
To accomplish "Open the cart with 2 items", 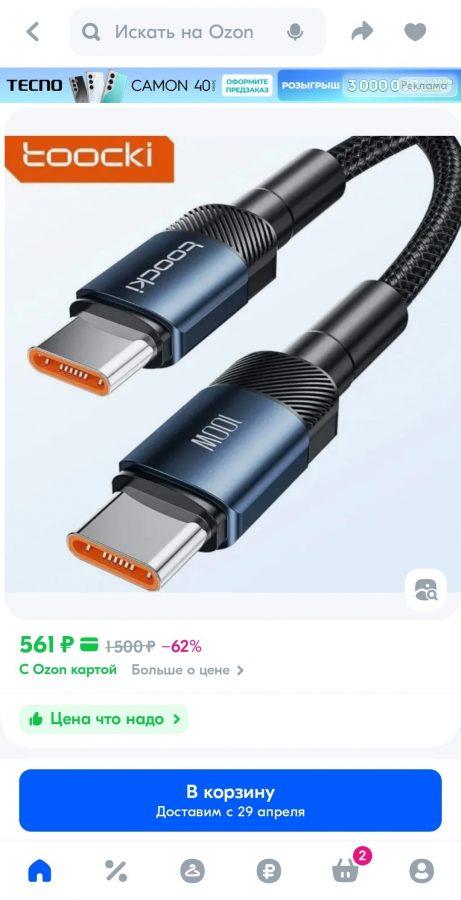I will (x=347, y=868).
